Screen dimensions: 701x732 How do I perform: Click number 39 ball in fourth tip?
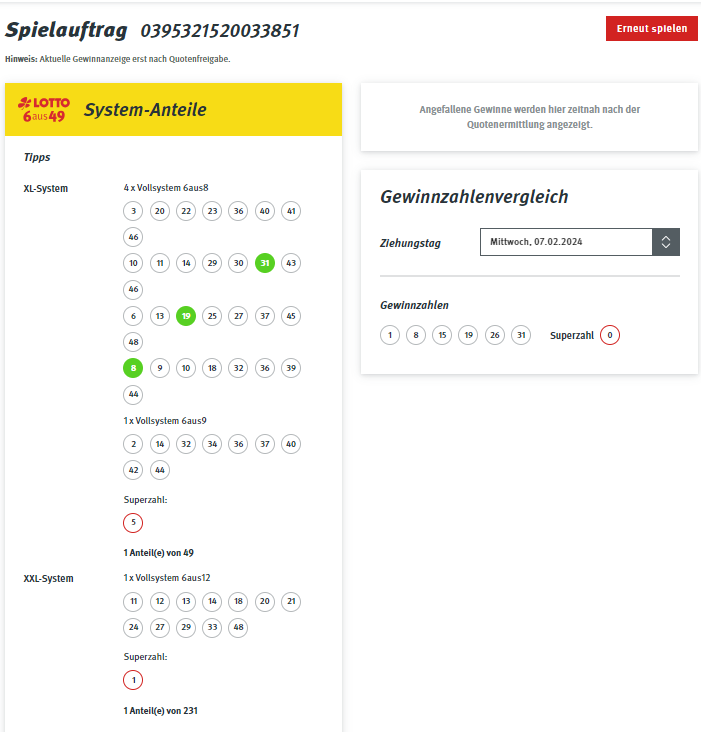tap(291, 368)
